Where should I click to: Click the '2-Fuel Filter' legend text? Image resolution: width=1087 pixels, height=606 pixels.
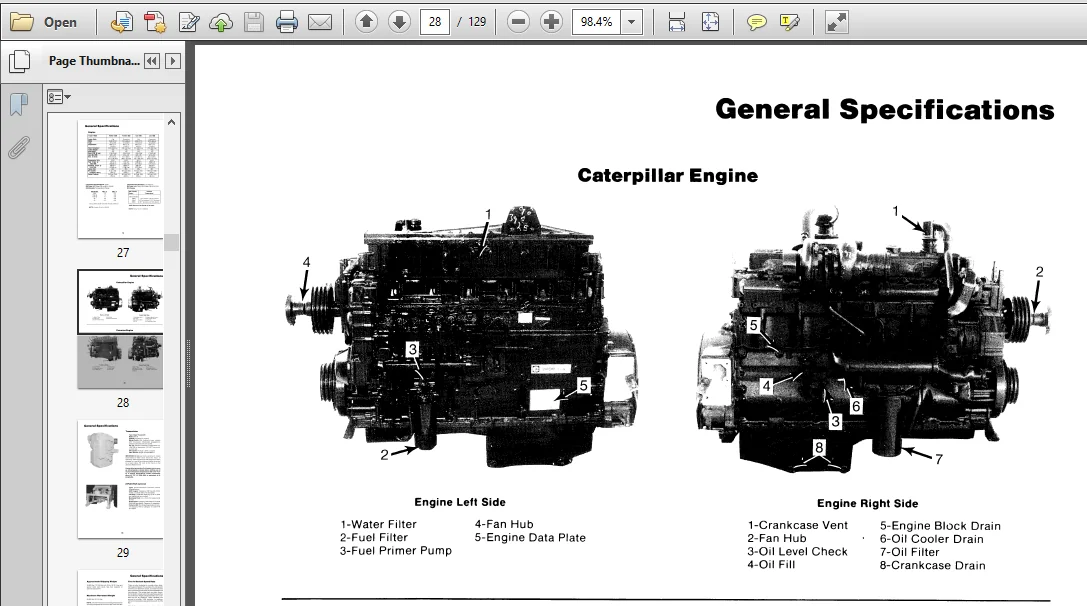[374, 537]
